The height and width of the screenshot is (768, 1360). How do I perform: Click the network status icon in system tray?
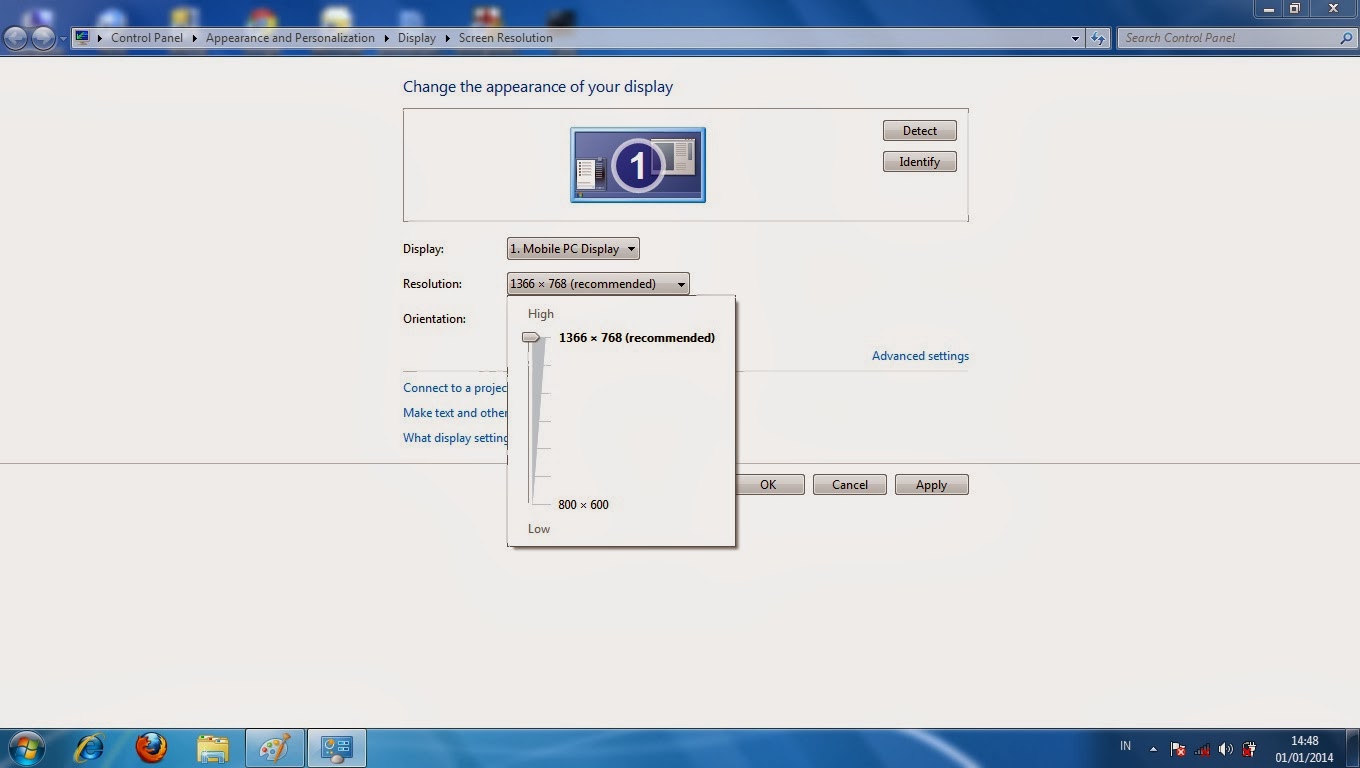(x=1202, y=747)
